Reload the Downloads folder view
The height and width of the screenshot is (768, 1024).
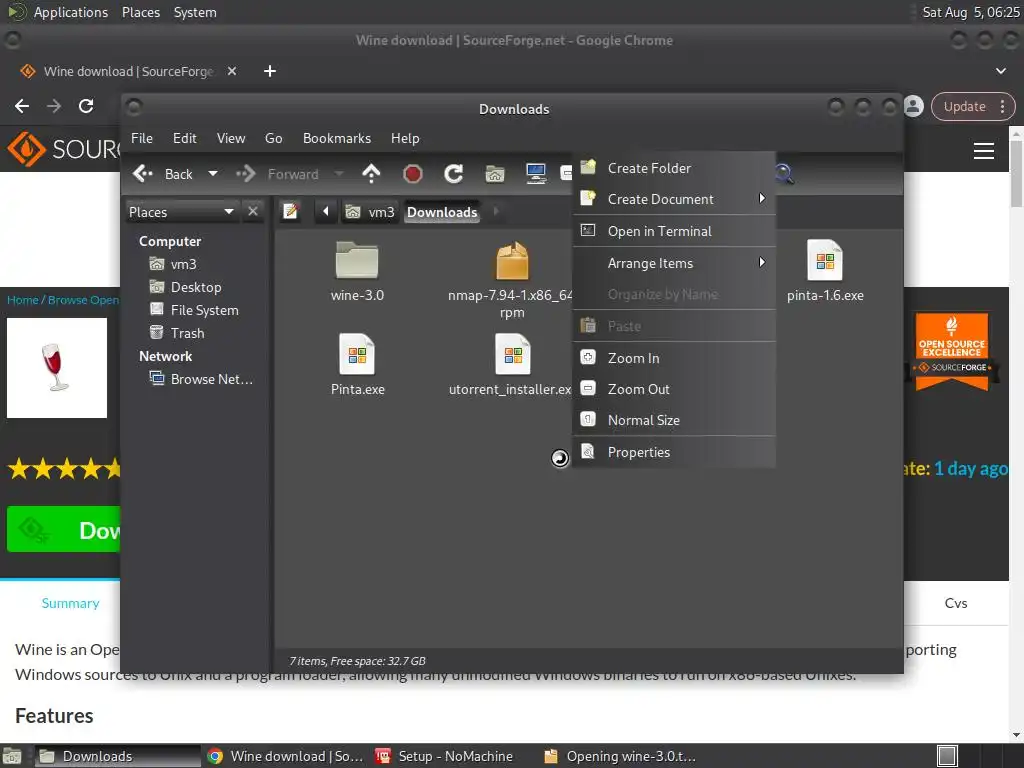pos(454,174)
